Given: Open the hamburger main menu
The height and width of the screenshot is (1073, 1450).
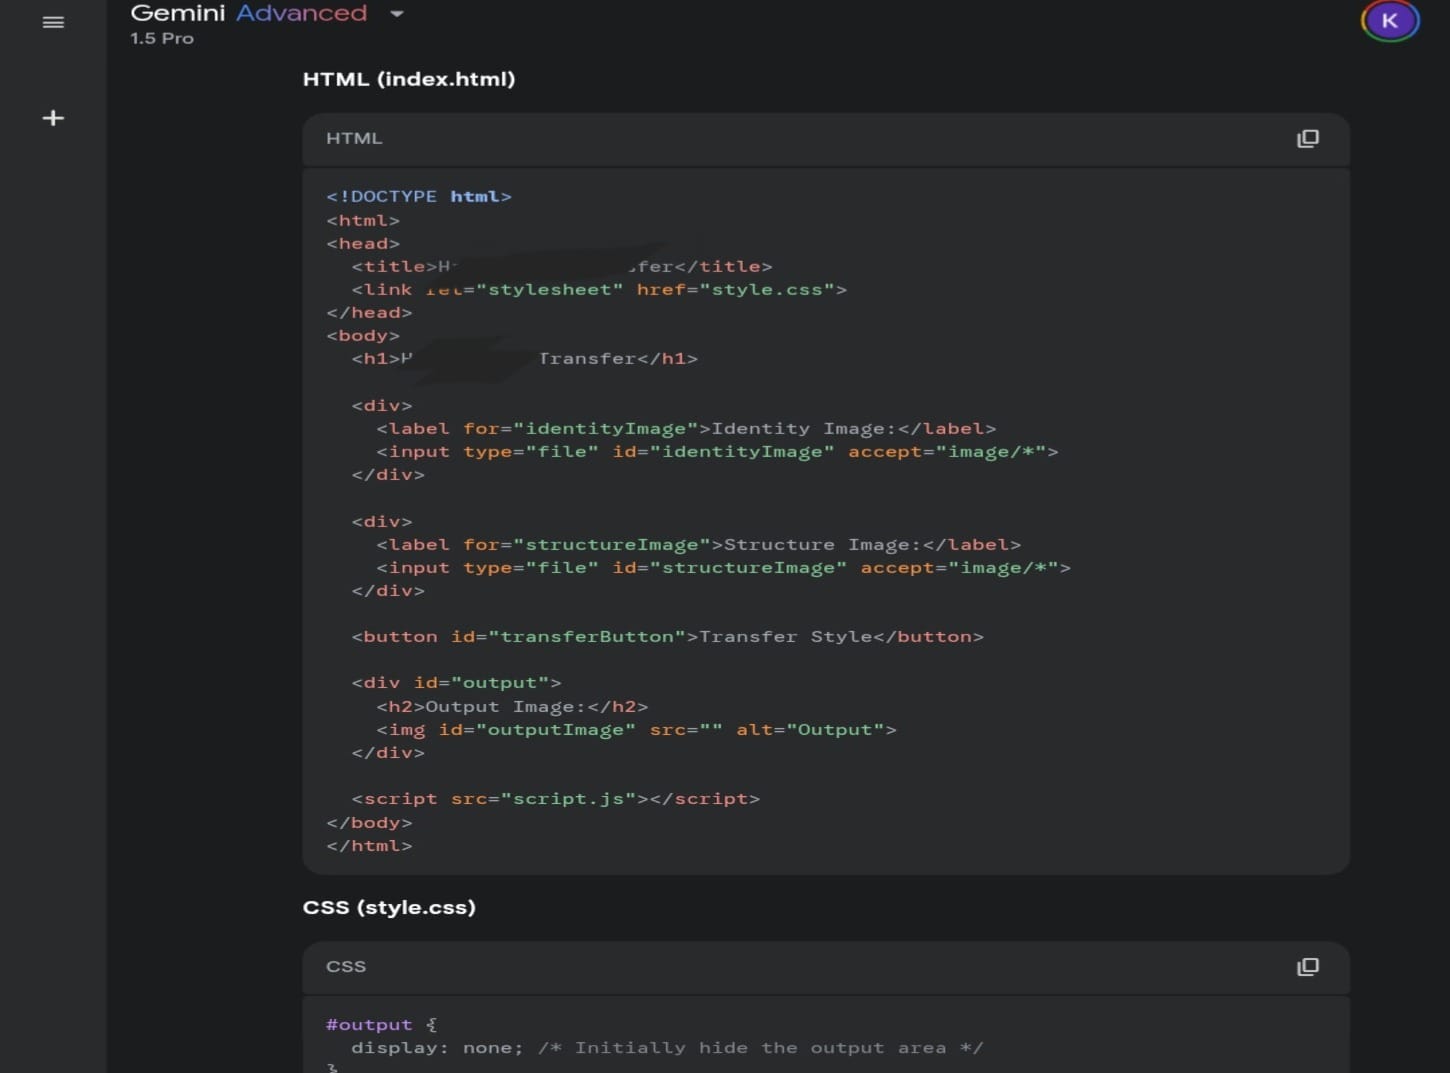Looking at the screenshot, I should 53,22.
